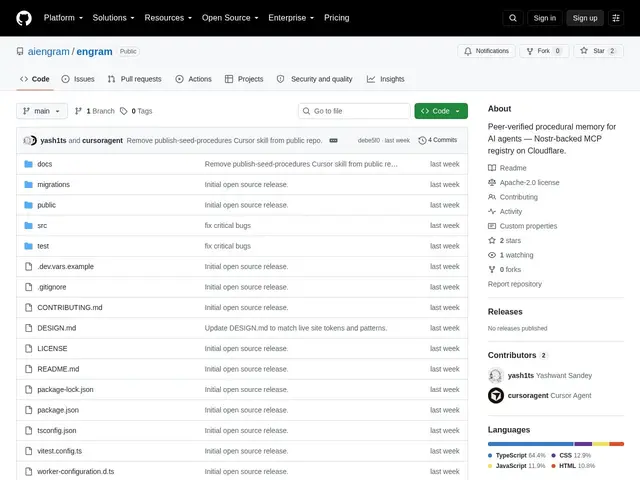The height and width of the screenshot is (480, 640).
Task: Open the package-lock.json file
Action: [65, 389]
